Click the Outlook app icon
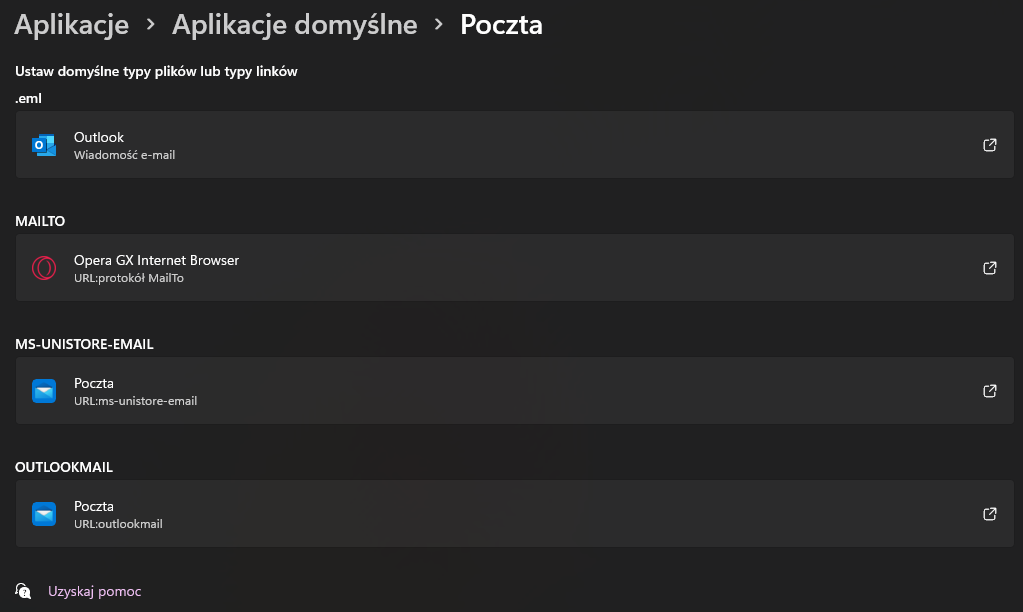The width and height of the screenshot is (1023, 612). pos(44,145)
